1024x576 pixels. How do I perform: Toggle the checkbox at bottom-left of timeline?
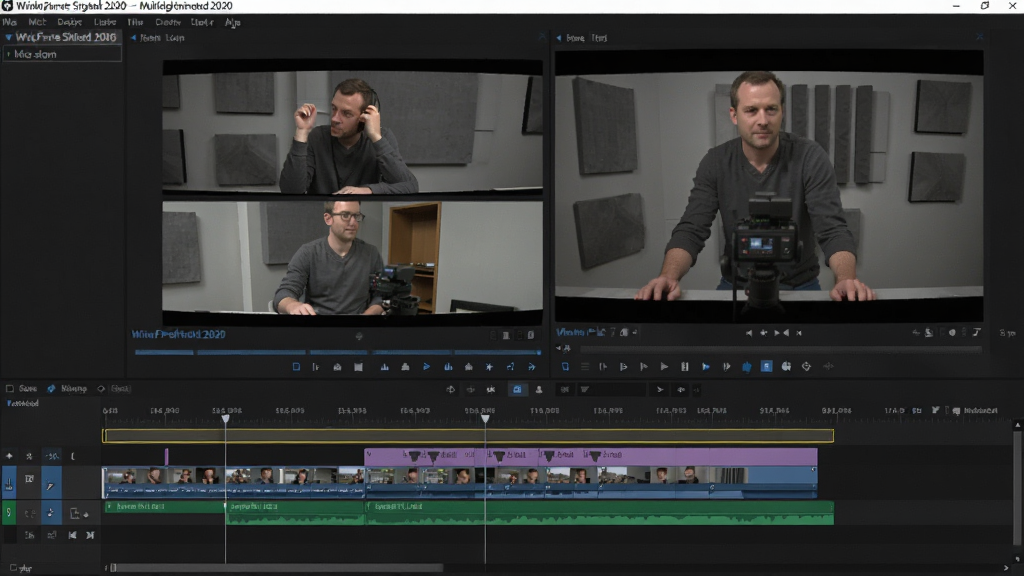13,568
